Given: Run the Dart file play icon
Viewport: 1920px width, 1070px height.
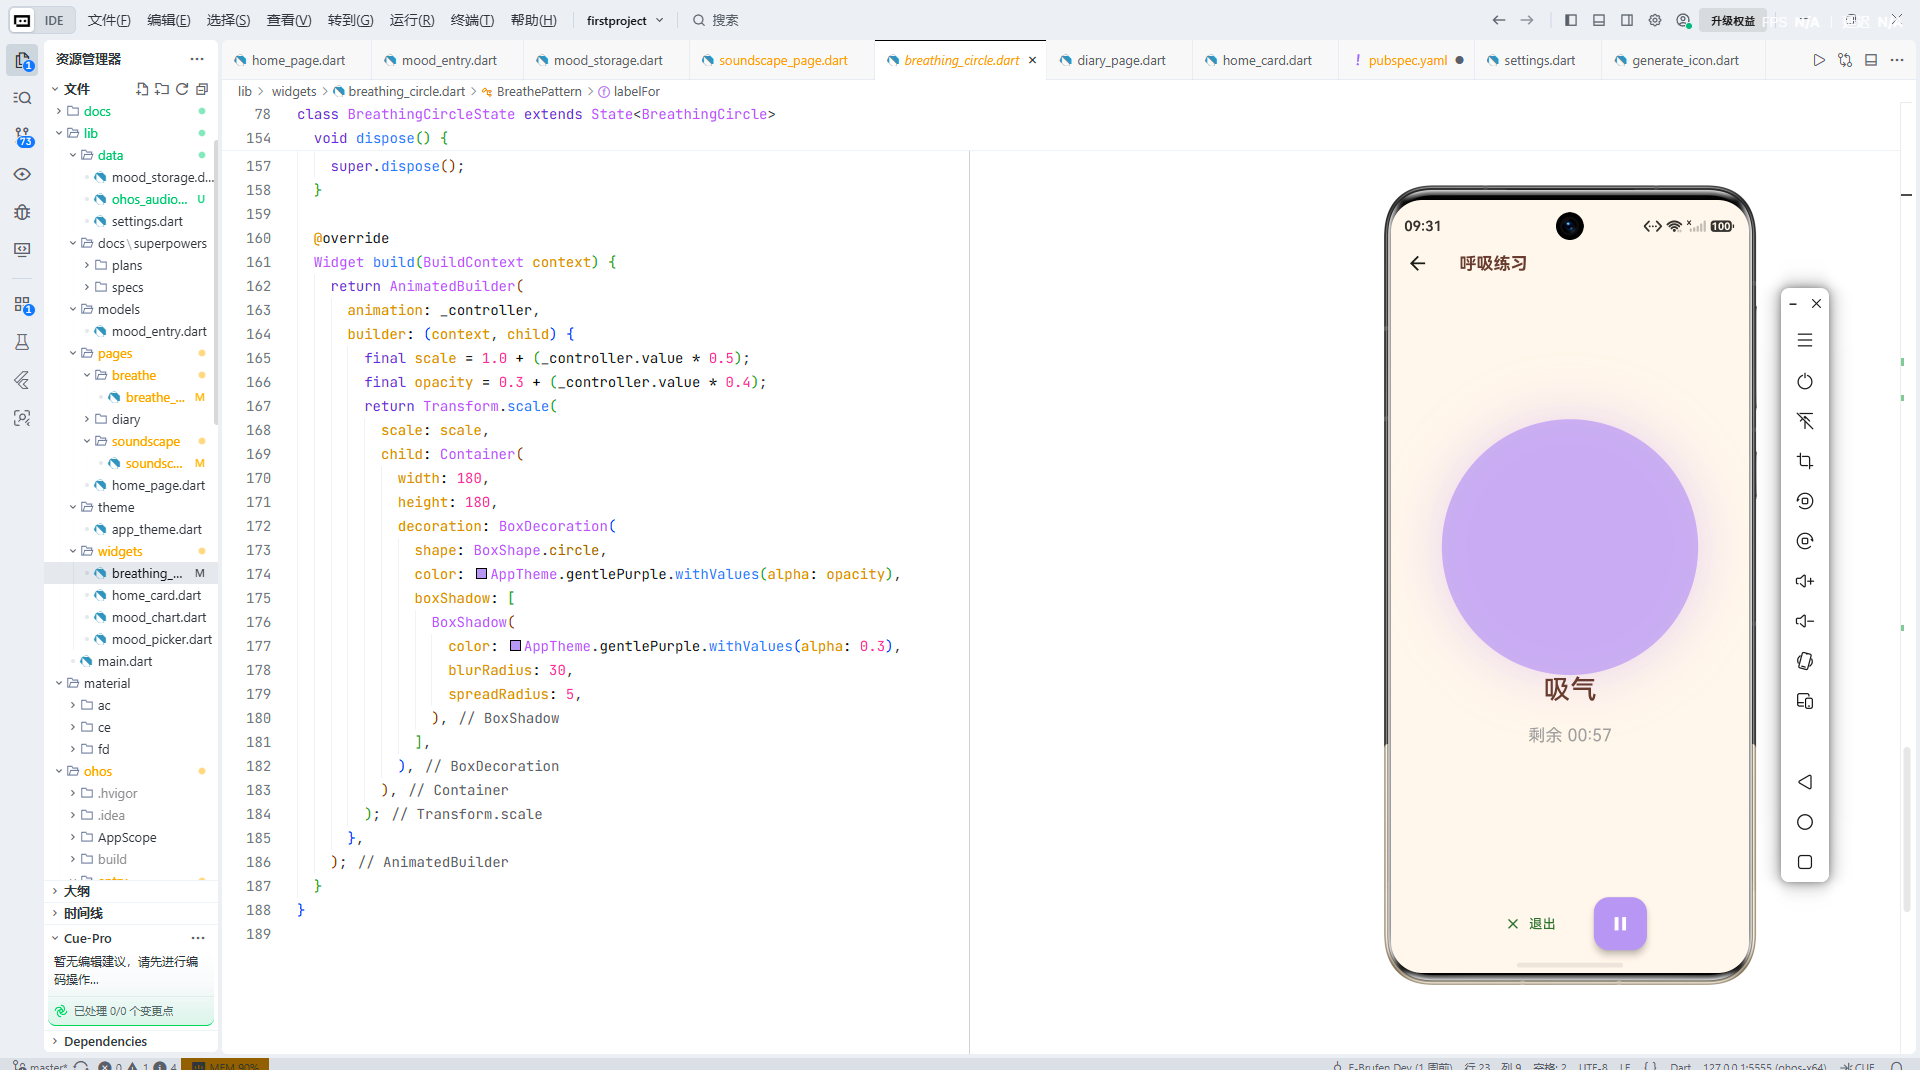Looking at the screenshot, I should click(x=1818, y=60).
